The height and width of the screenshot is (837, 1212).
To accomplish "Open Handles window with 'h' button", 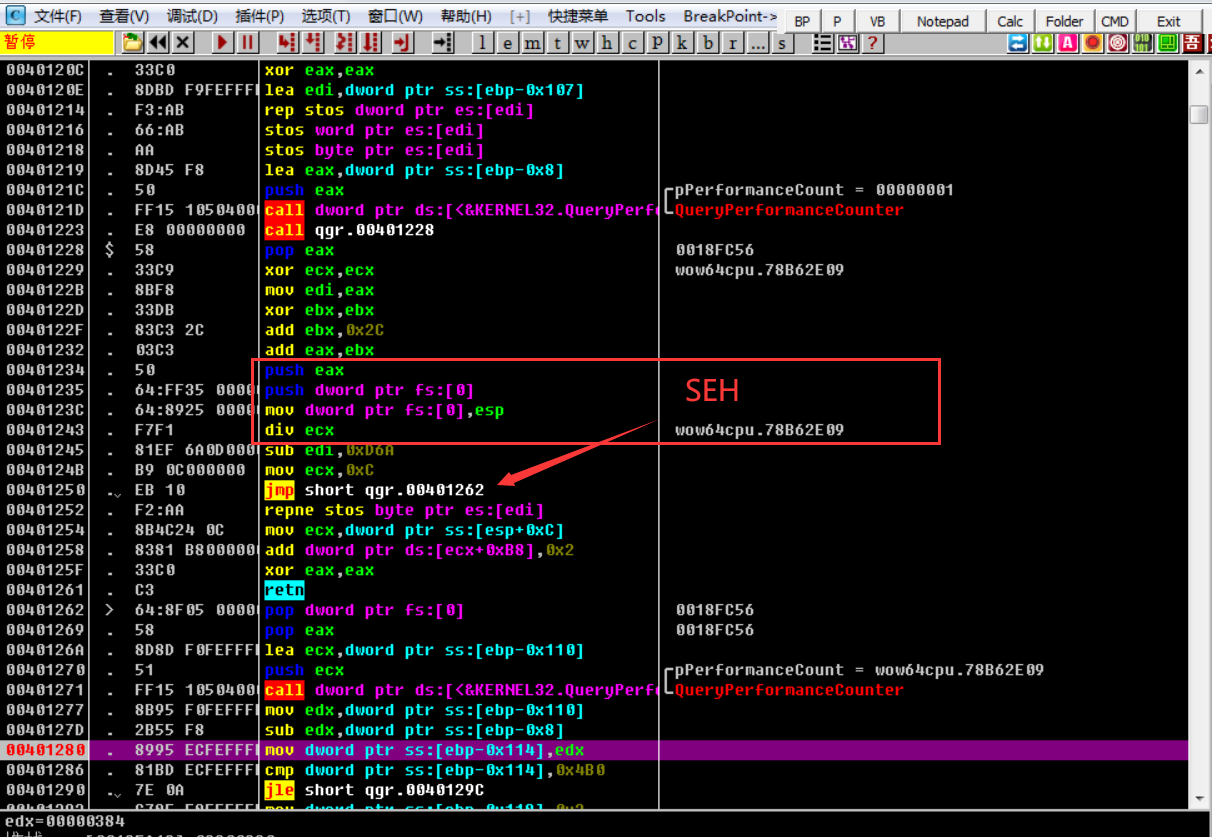I will point(608,42).
